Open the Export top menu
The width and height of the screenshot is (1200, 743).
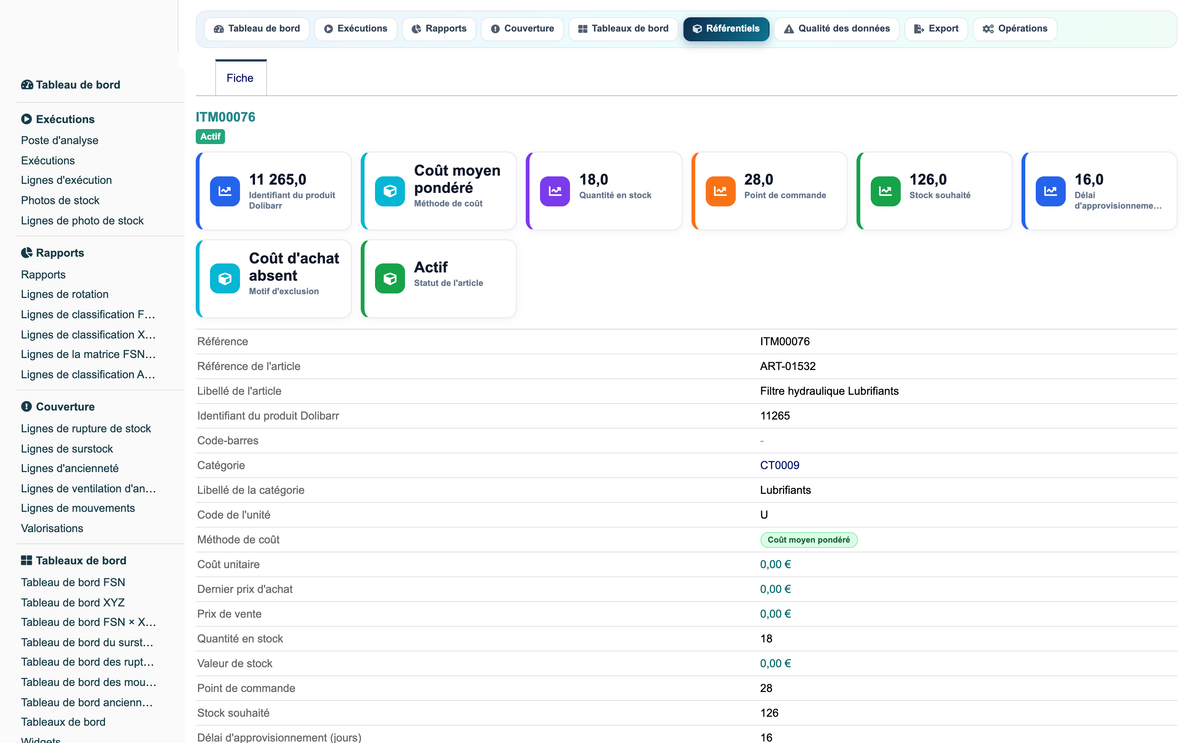pyautogui.click(x=936, y=29)
